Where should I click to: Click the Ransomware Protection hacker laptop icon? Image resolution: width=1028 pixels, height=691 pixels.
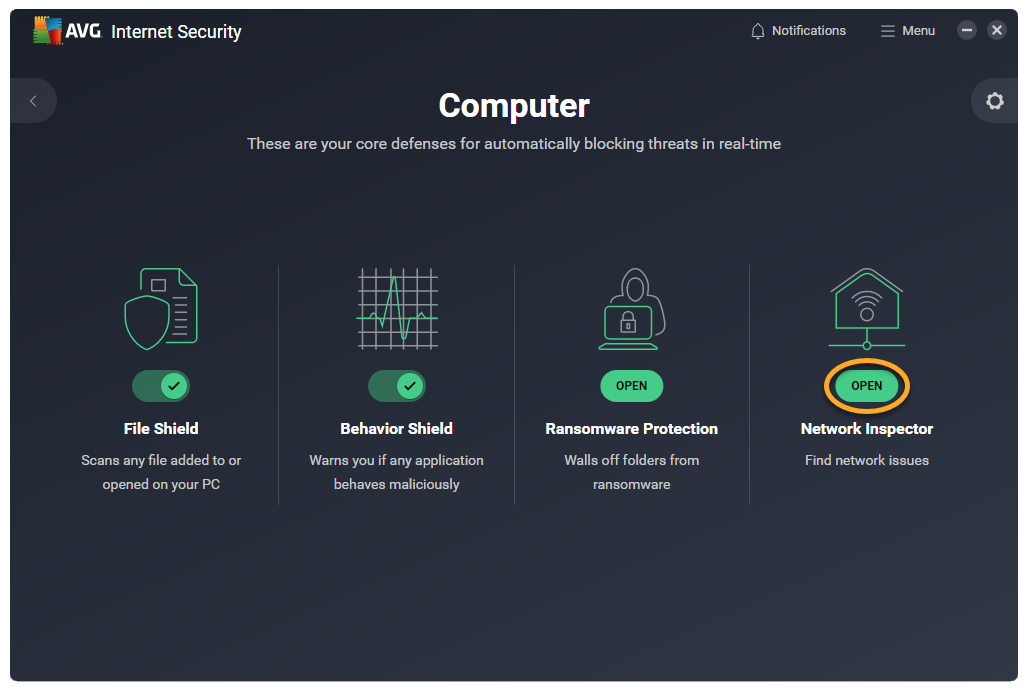coord(631,308)
